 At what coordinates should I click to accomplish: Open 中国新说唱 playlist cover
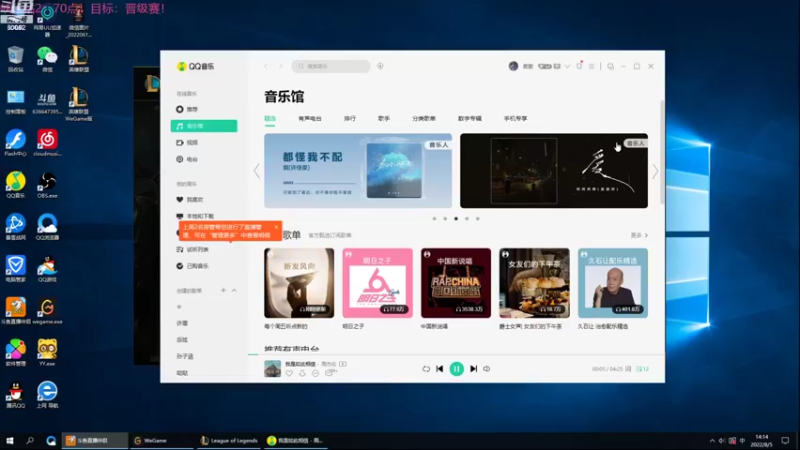(x=456, y=283)
